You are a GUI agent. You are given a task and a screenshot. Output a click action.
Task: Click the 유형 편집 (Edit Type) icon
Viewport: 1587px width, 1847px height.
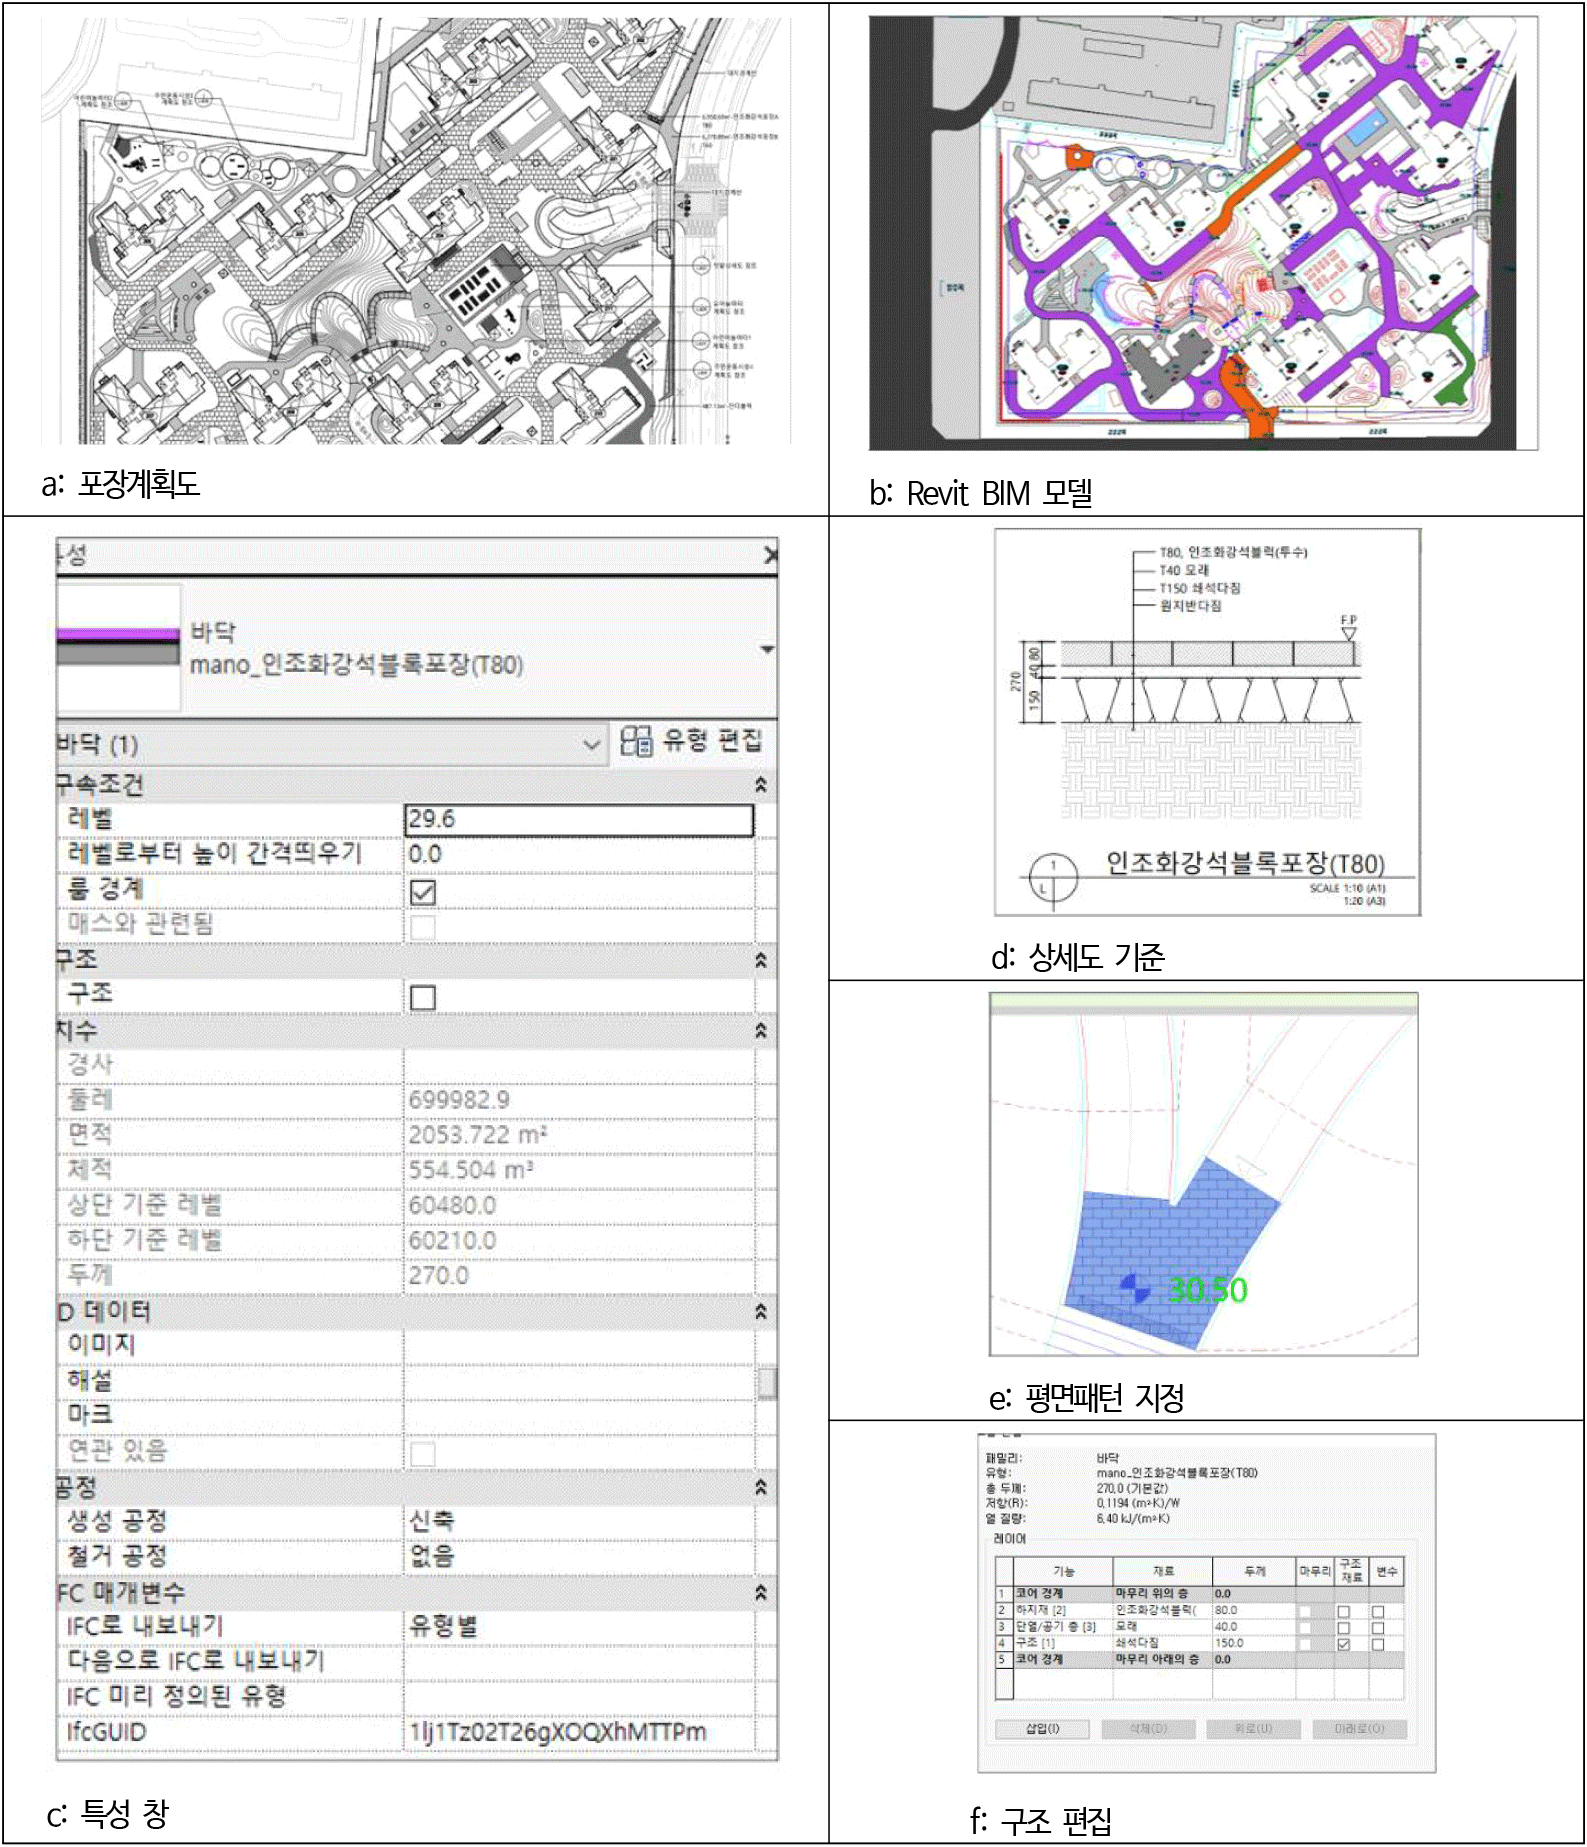pos(636,741)
